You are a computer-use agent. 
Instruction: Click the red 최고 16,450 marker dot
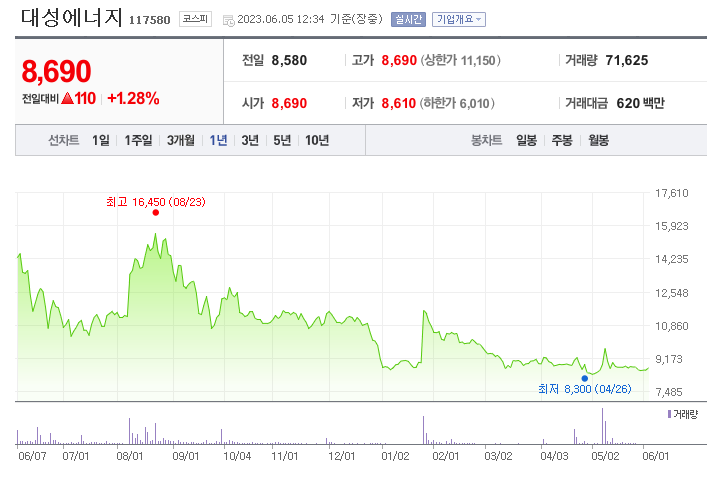[x=156, y=213]
